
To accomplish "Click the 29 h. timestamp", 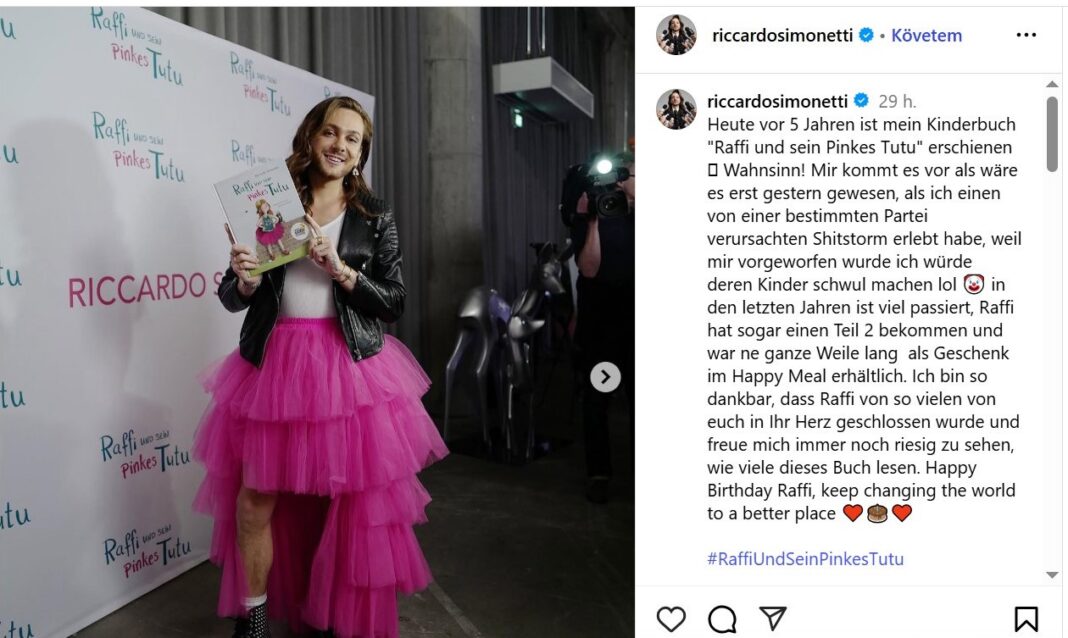I will point(897,101).
